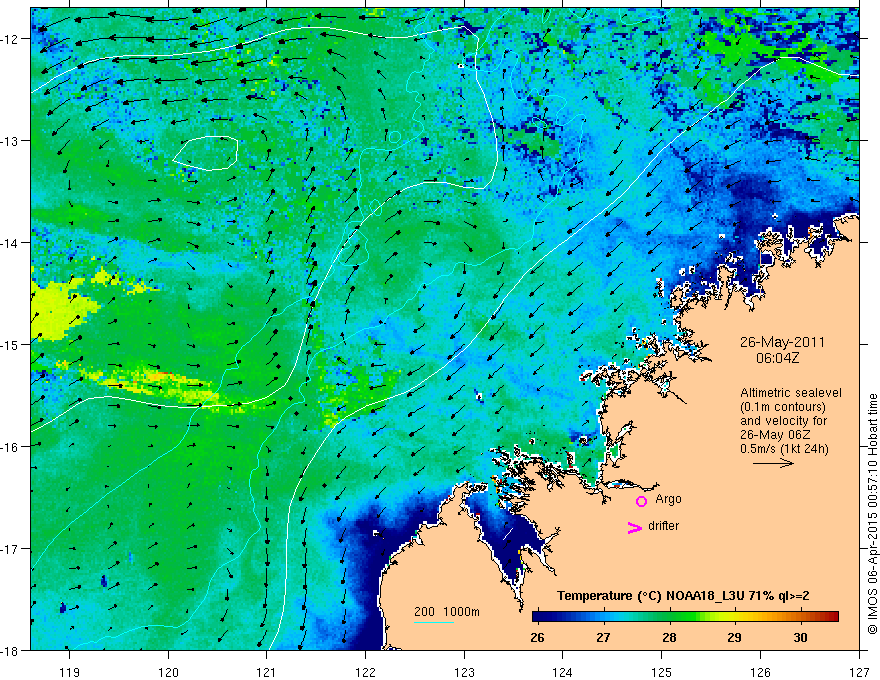Click the colorbar tick label 29
This screenshot has width=880, height=680.
coord(735,638)
